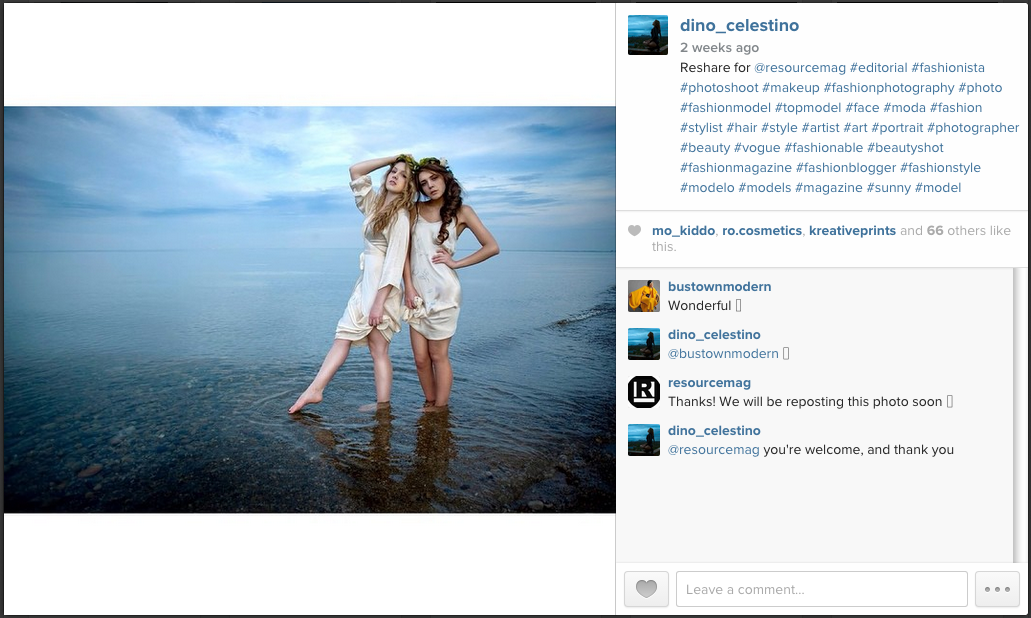The width and height of the screenshot is (1031, 618).
Task: Click the @bustownmodern mention in reply
Action: 723,354
